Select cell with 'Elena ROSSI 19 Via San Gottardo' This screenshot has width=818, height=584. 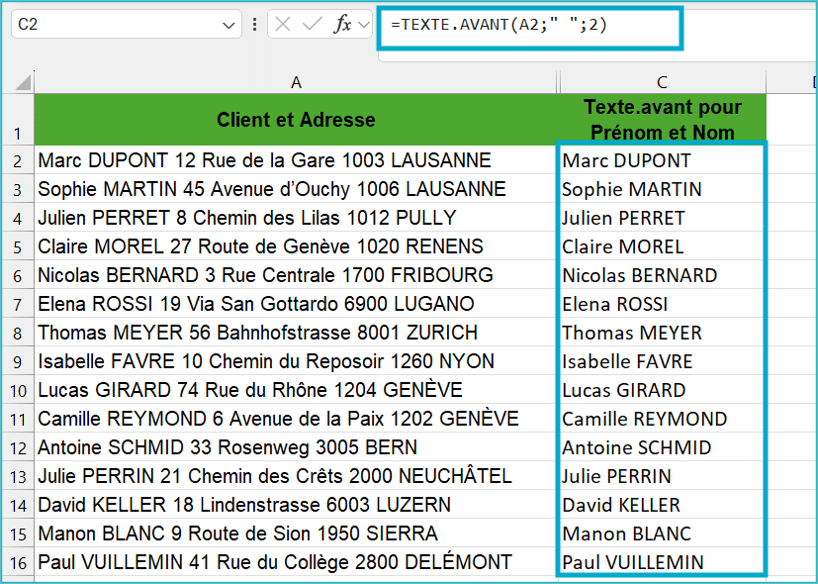(x=296, y=303)
